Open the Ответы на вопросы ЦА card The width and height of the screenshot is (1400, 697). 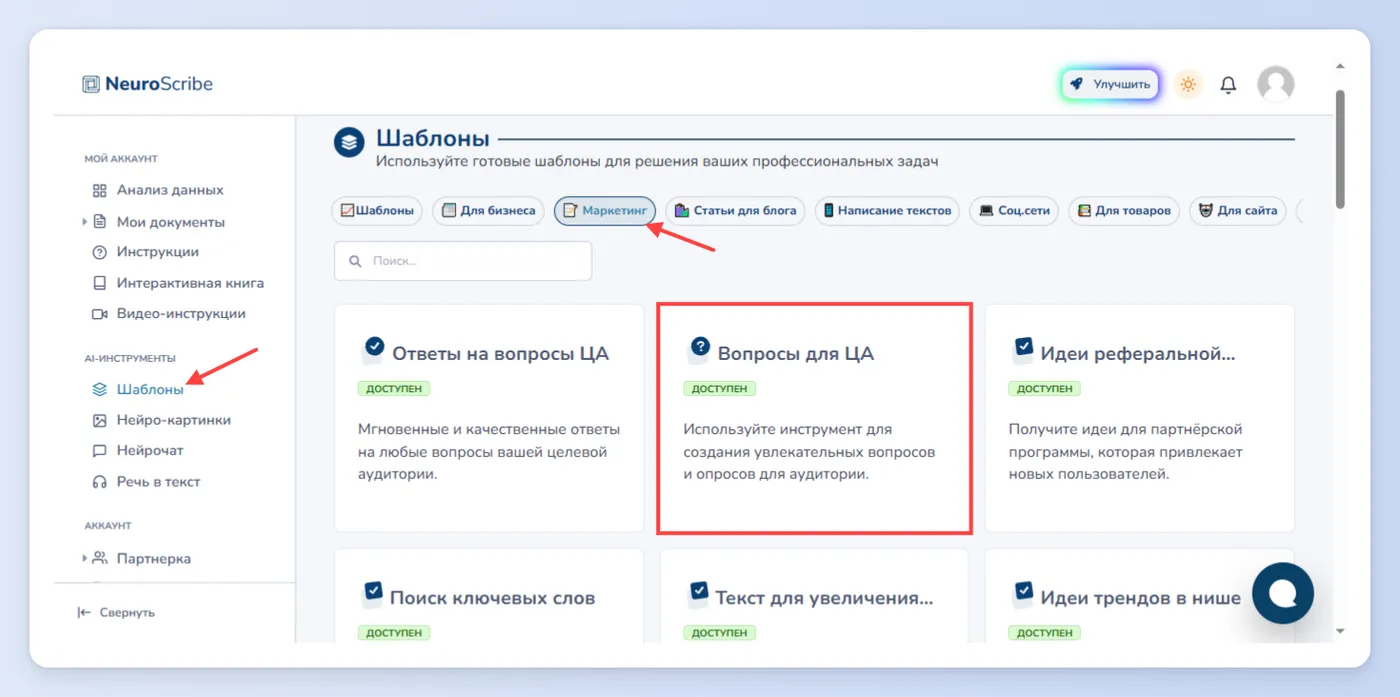point(489,418)
